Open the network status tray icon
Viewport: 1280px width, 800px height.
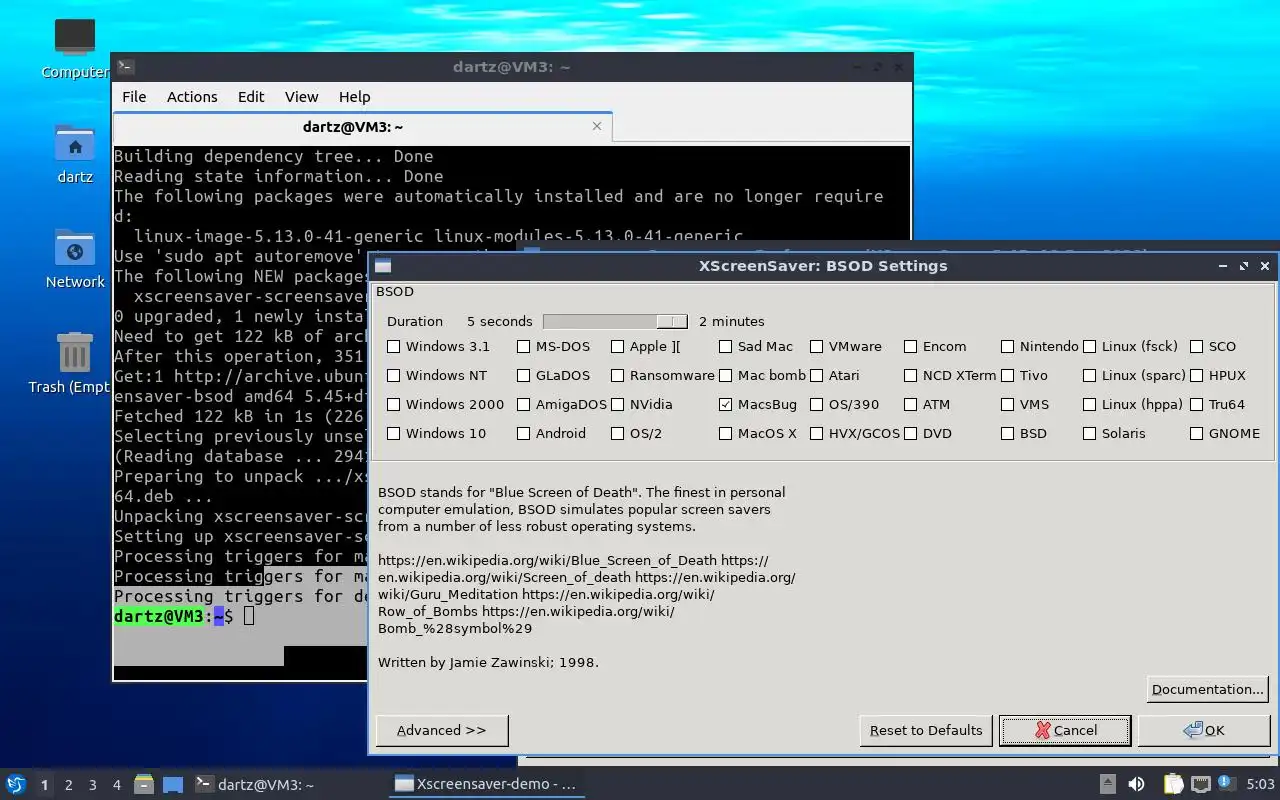tap(1201, 784)
